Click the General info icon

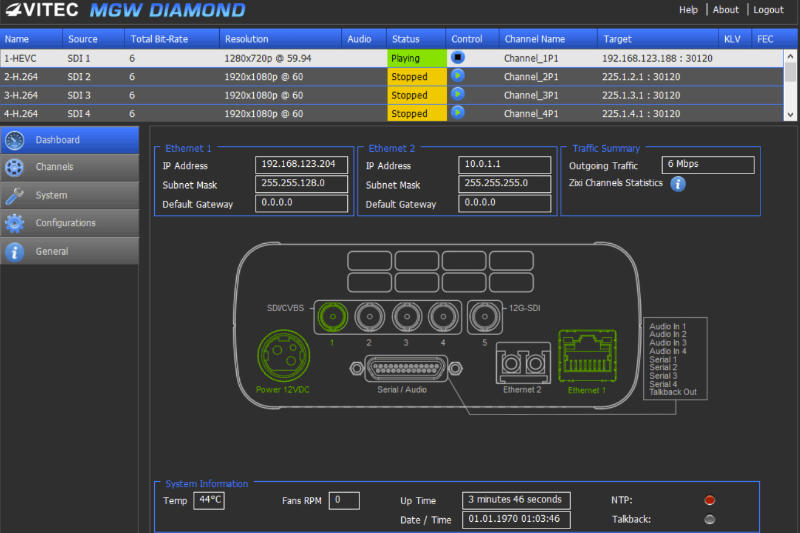tap(14, 251)
